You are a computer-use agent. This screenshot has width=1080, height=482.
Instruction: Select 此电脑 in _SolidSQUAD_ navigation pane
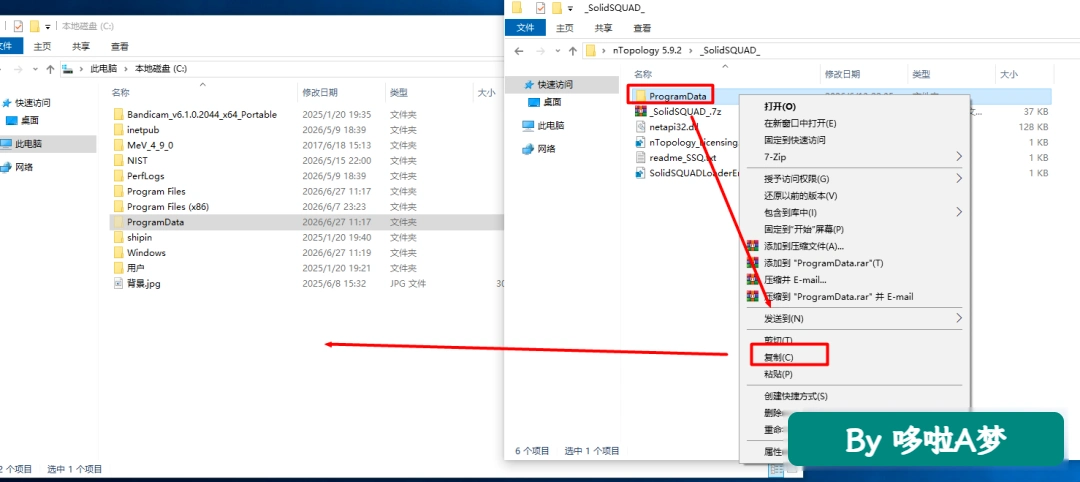[551, 125]
